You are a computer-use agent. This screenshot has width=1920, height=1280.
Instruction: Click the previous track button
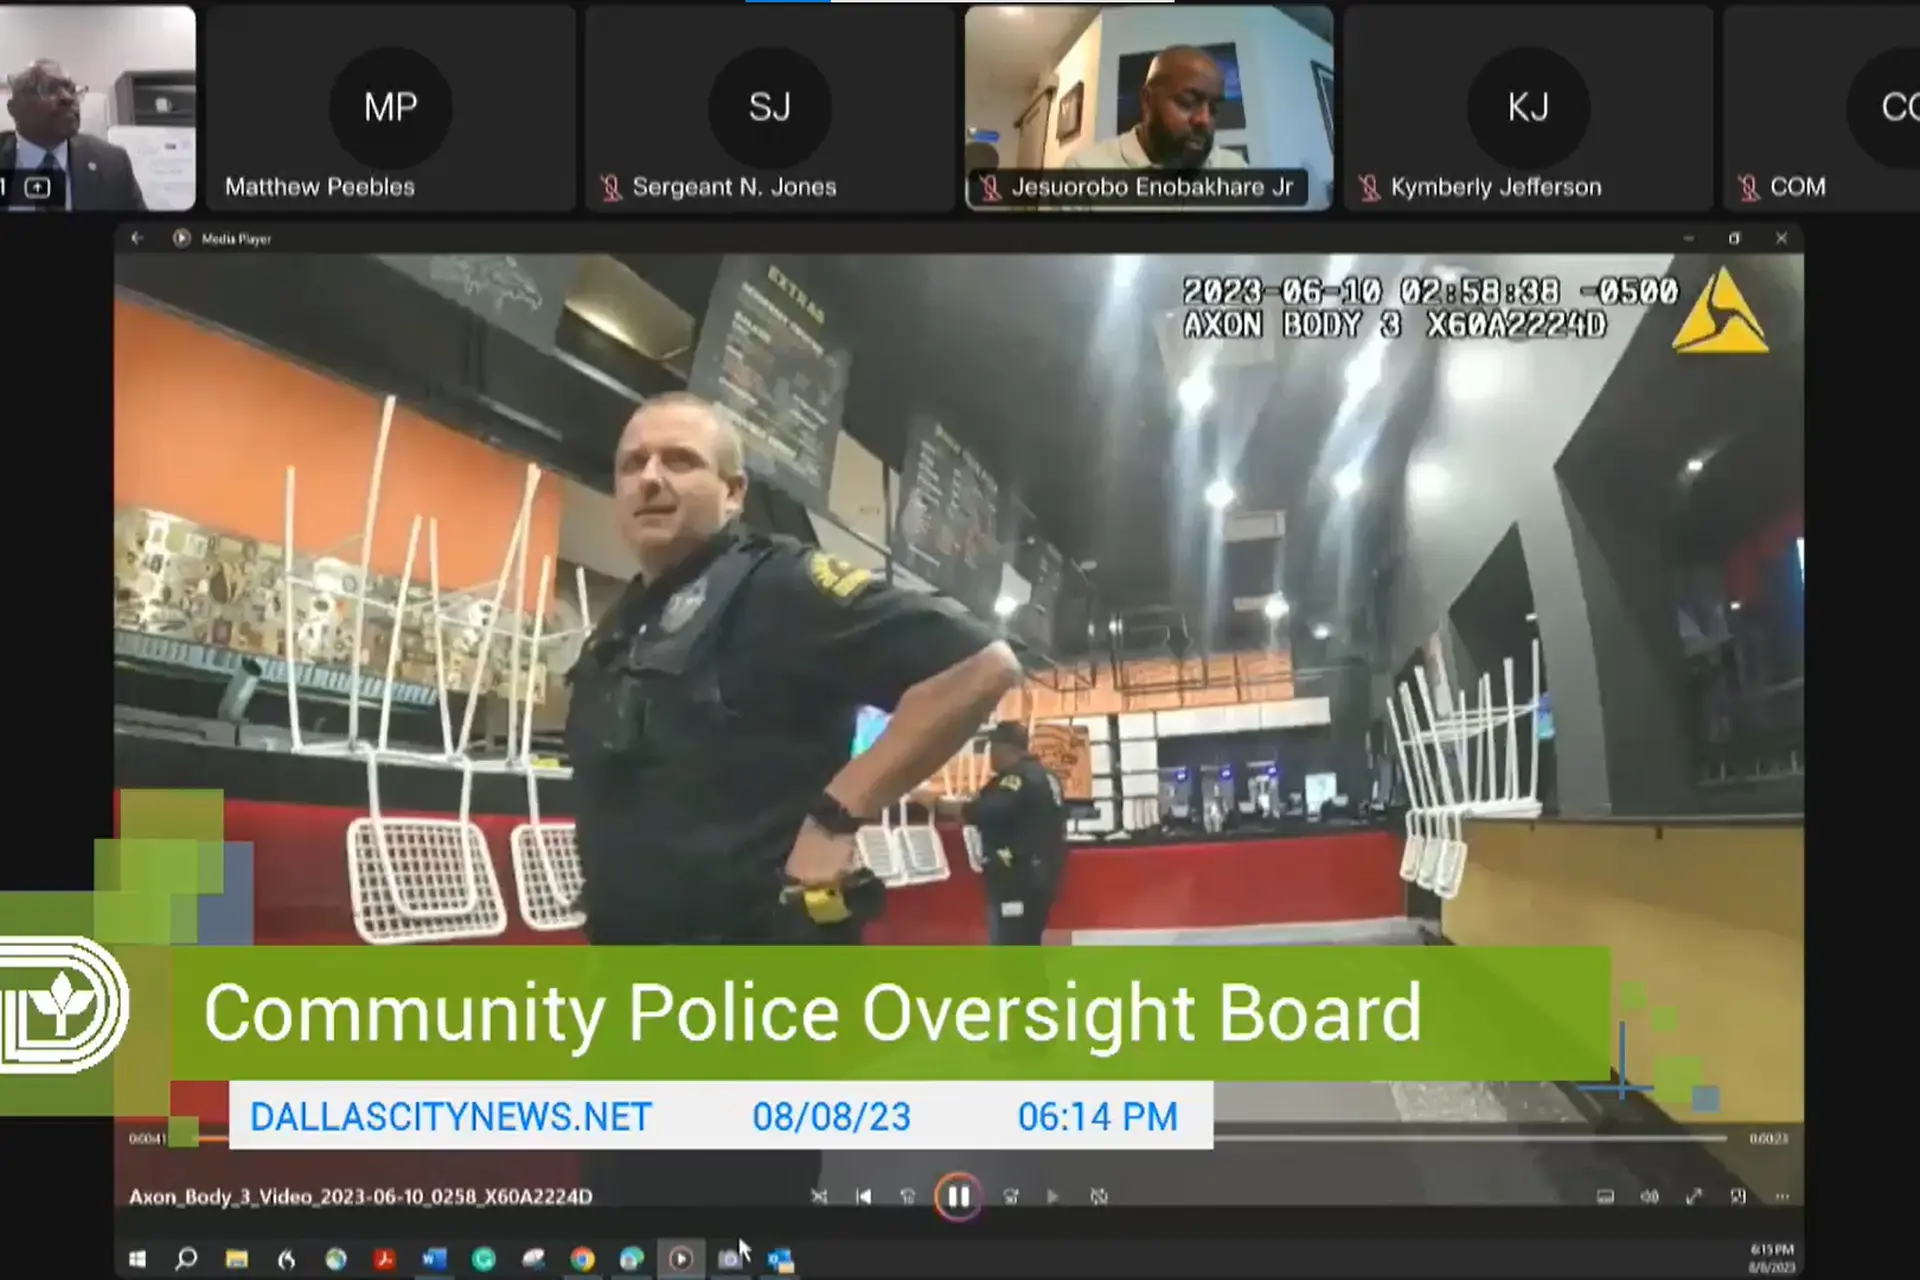(x=864, y=1196)
